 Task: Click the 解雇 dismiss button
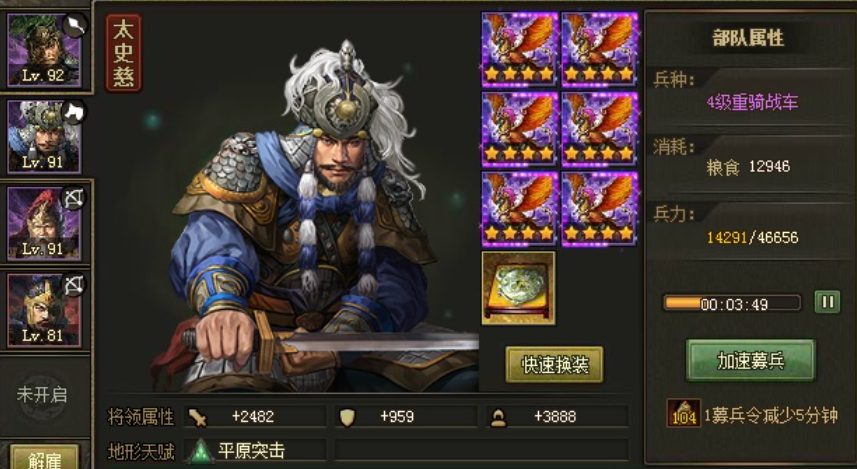44,458
